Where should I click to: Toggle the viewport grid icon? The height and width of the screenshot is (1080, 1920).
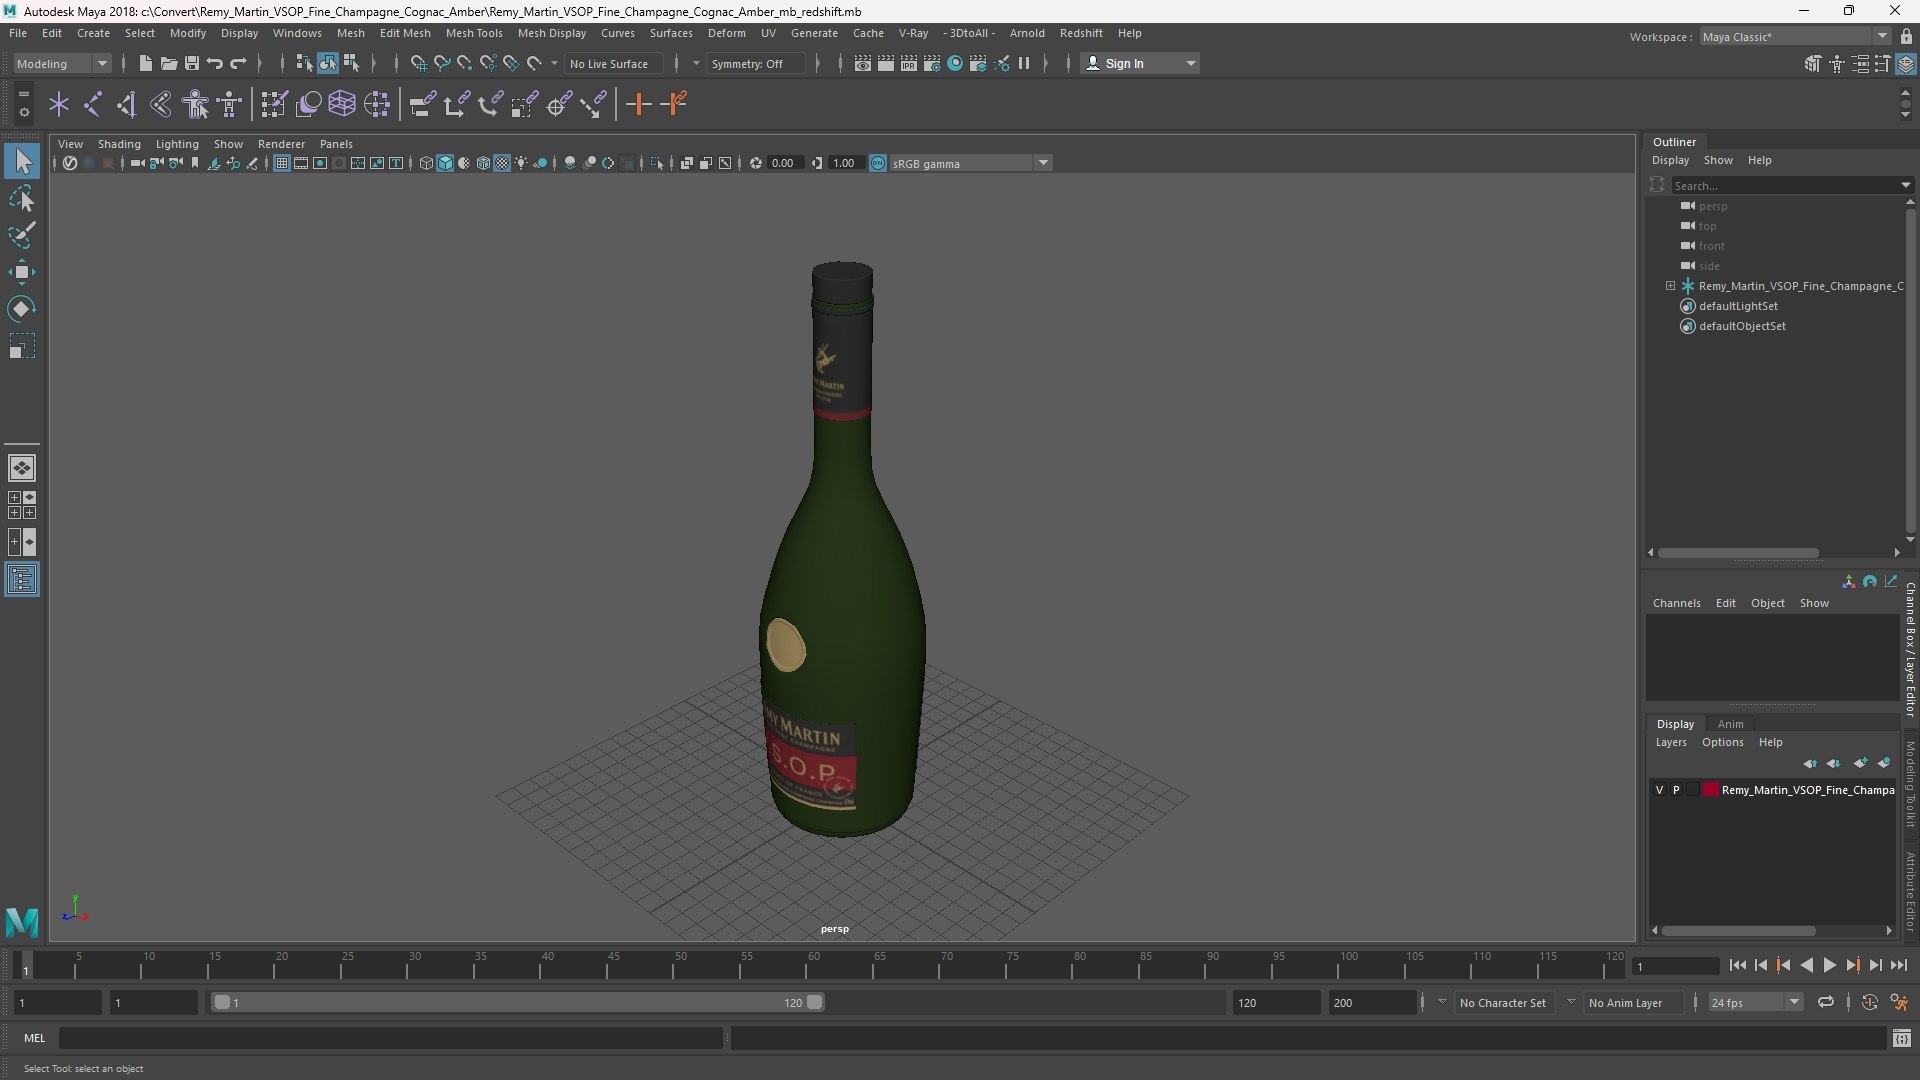282,163
